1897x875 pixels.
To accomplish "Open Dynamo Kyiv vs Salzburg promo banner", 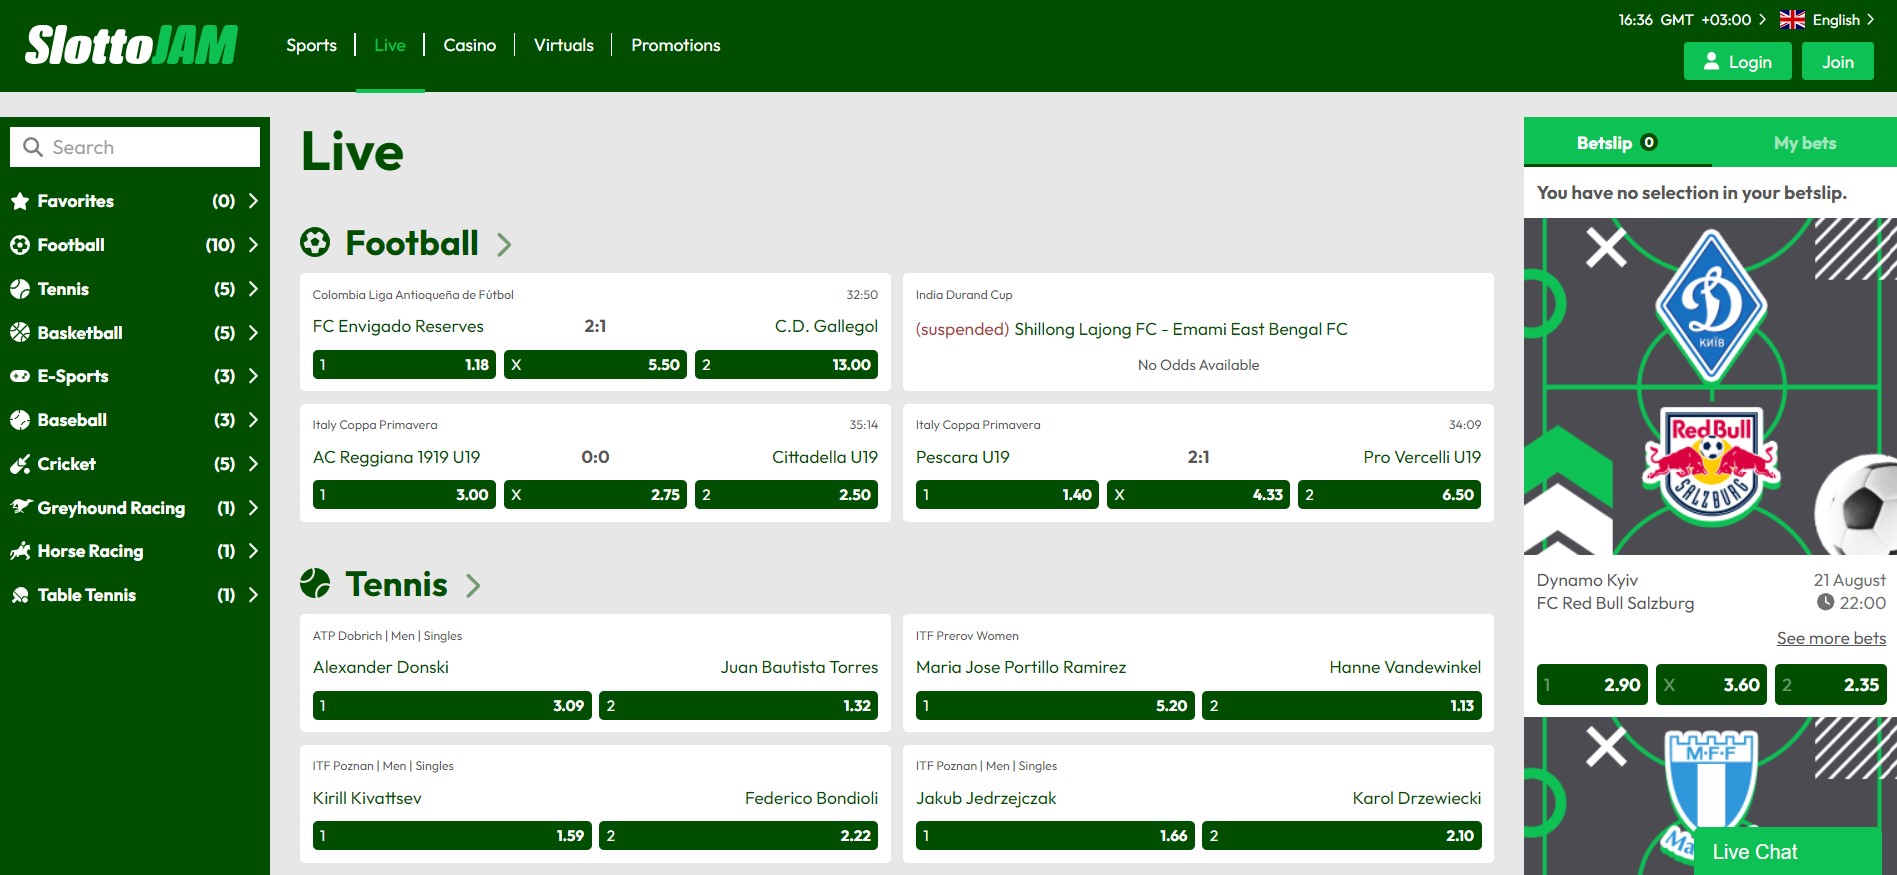I will [x=1710, y=387].
